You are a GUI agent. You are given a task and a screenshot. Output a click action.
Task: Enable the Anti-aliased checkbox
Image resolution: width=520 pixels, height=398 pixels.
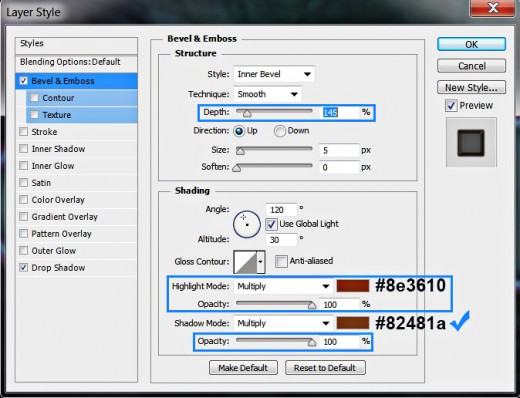pos(281,261)
